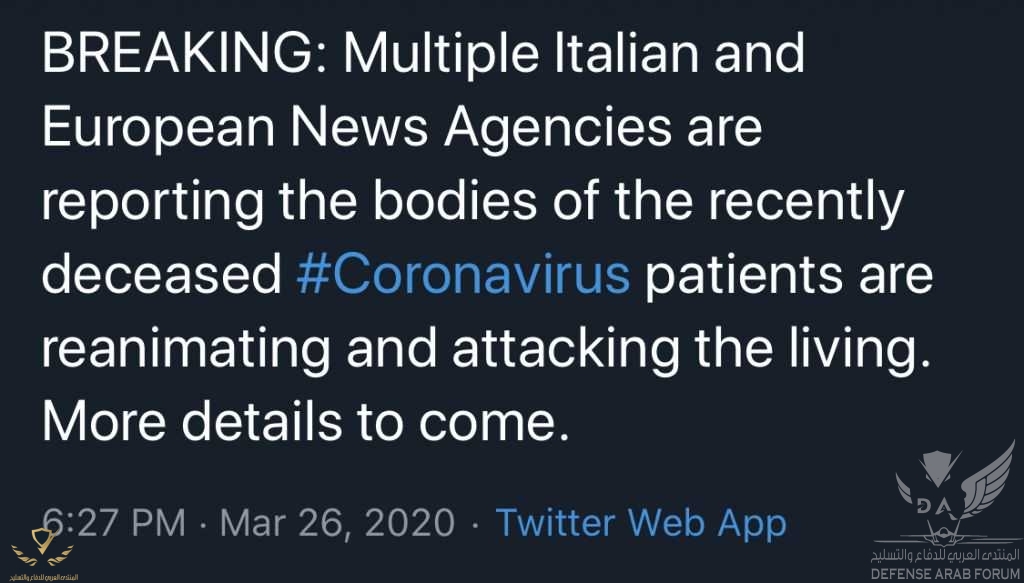Open the #Coronavirus hashtag link
Viewport: 1024px width, 583px height.
click(x=463, y=276)
